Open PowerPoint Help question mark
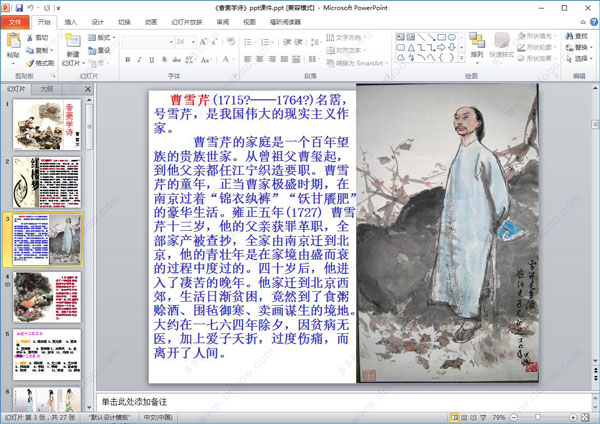This screenshot has width=600, height=424. [x=593, y=22]
